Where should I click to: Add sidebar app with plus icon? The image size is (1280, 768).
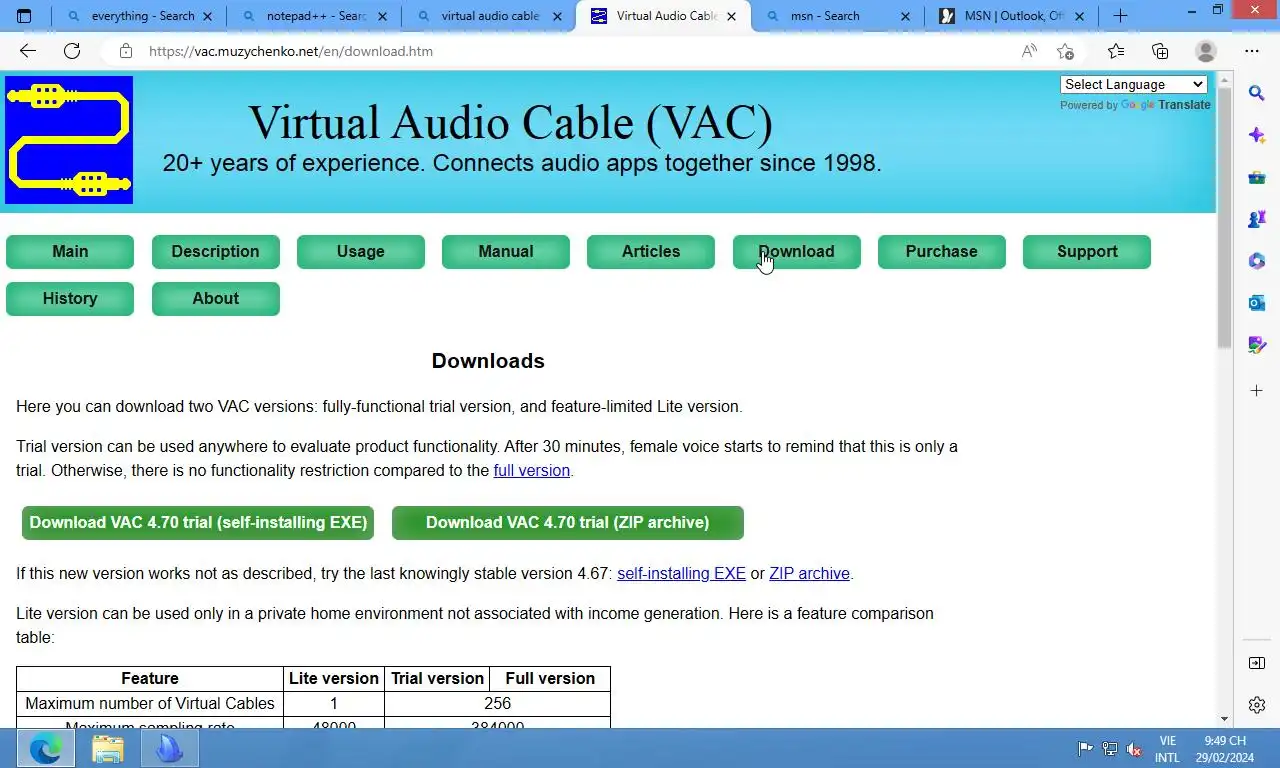1257,390
